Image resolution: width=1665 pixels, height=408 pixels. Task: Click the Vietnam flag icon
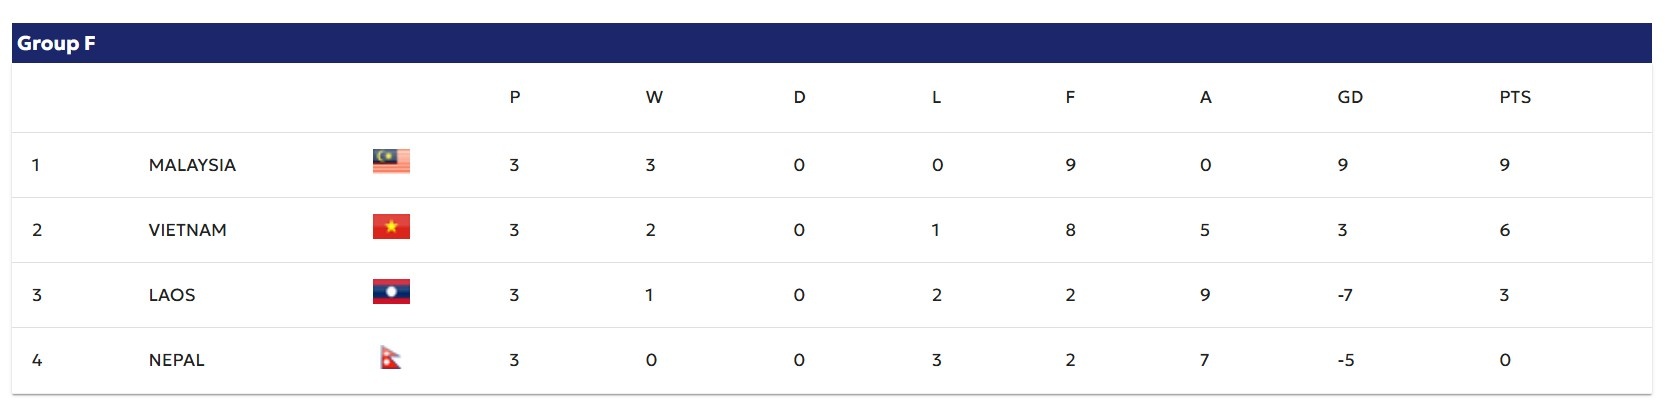[x=391, y=227]
